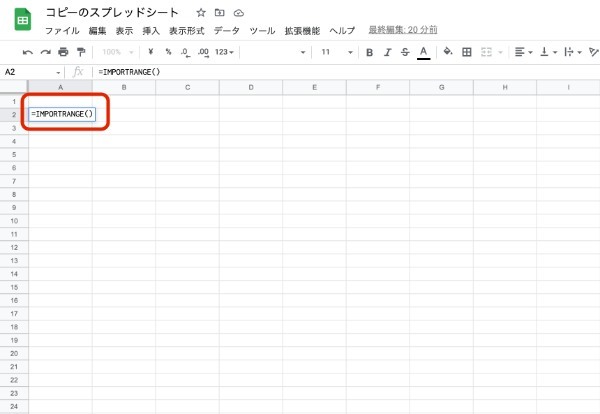
Task: Print the spreadsheet
Action: [x=63, y=52]
